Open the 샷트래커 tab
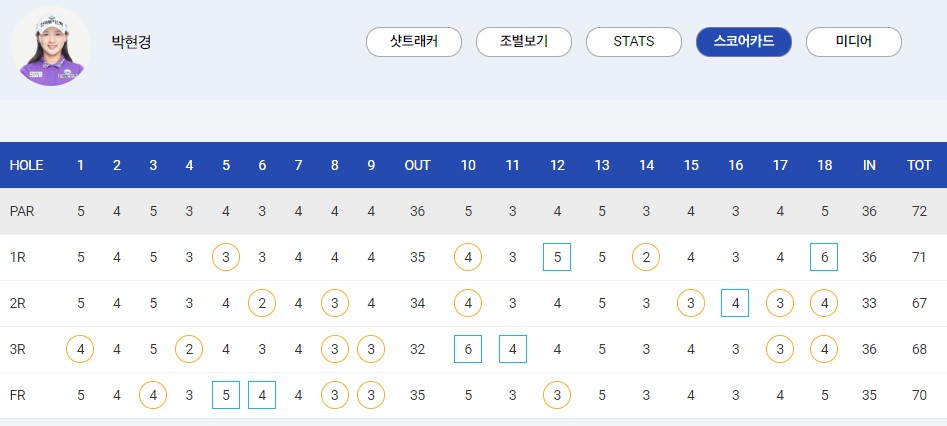 [x=414, y=42]
